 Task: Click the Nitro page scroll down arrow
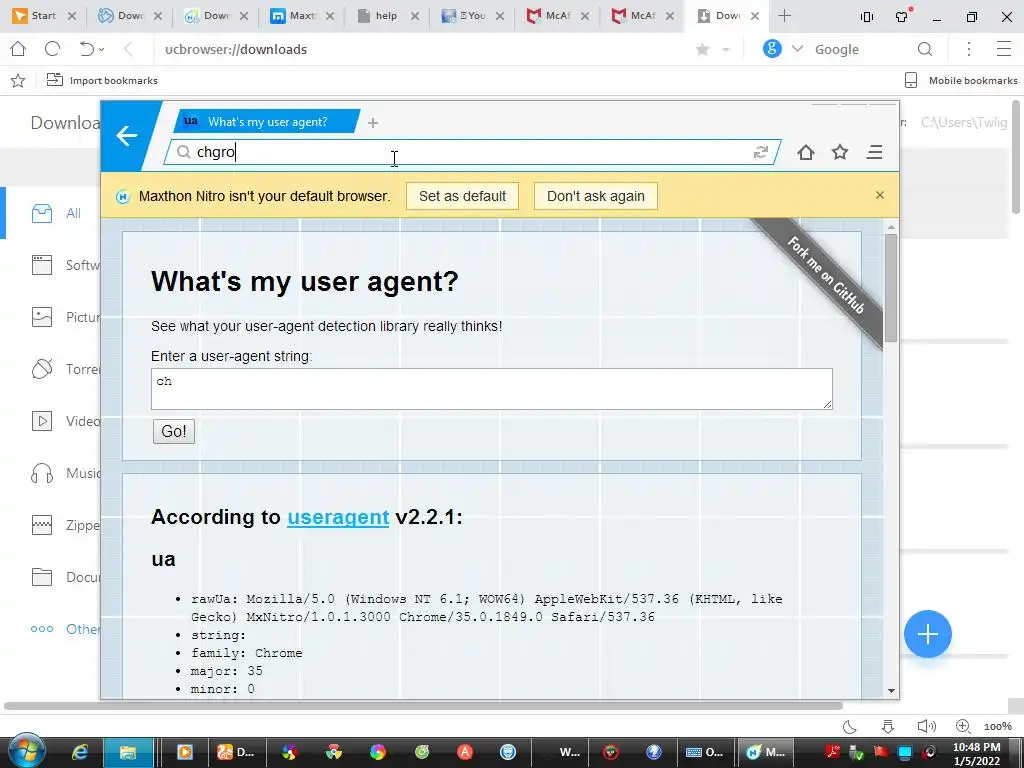(891, 691)
